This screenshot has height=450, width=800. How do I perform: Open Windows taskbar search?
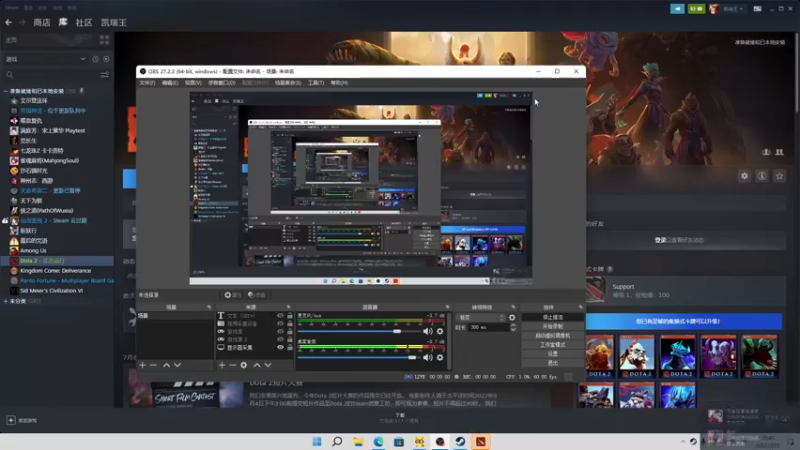point(337,441)
